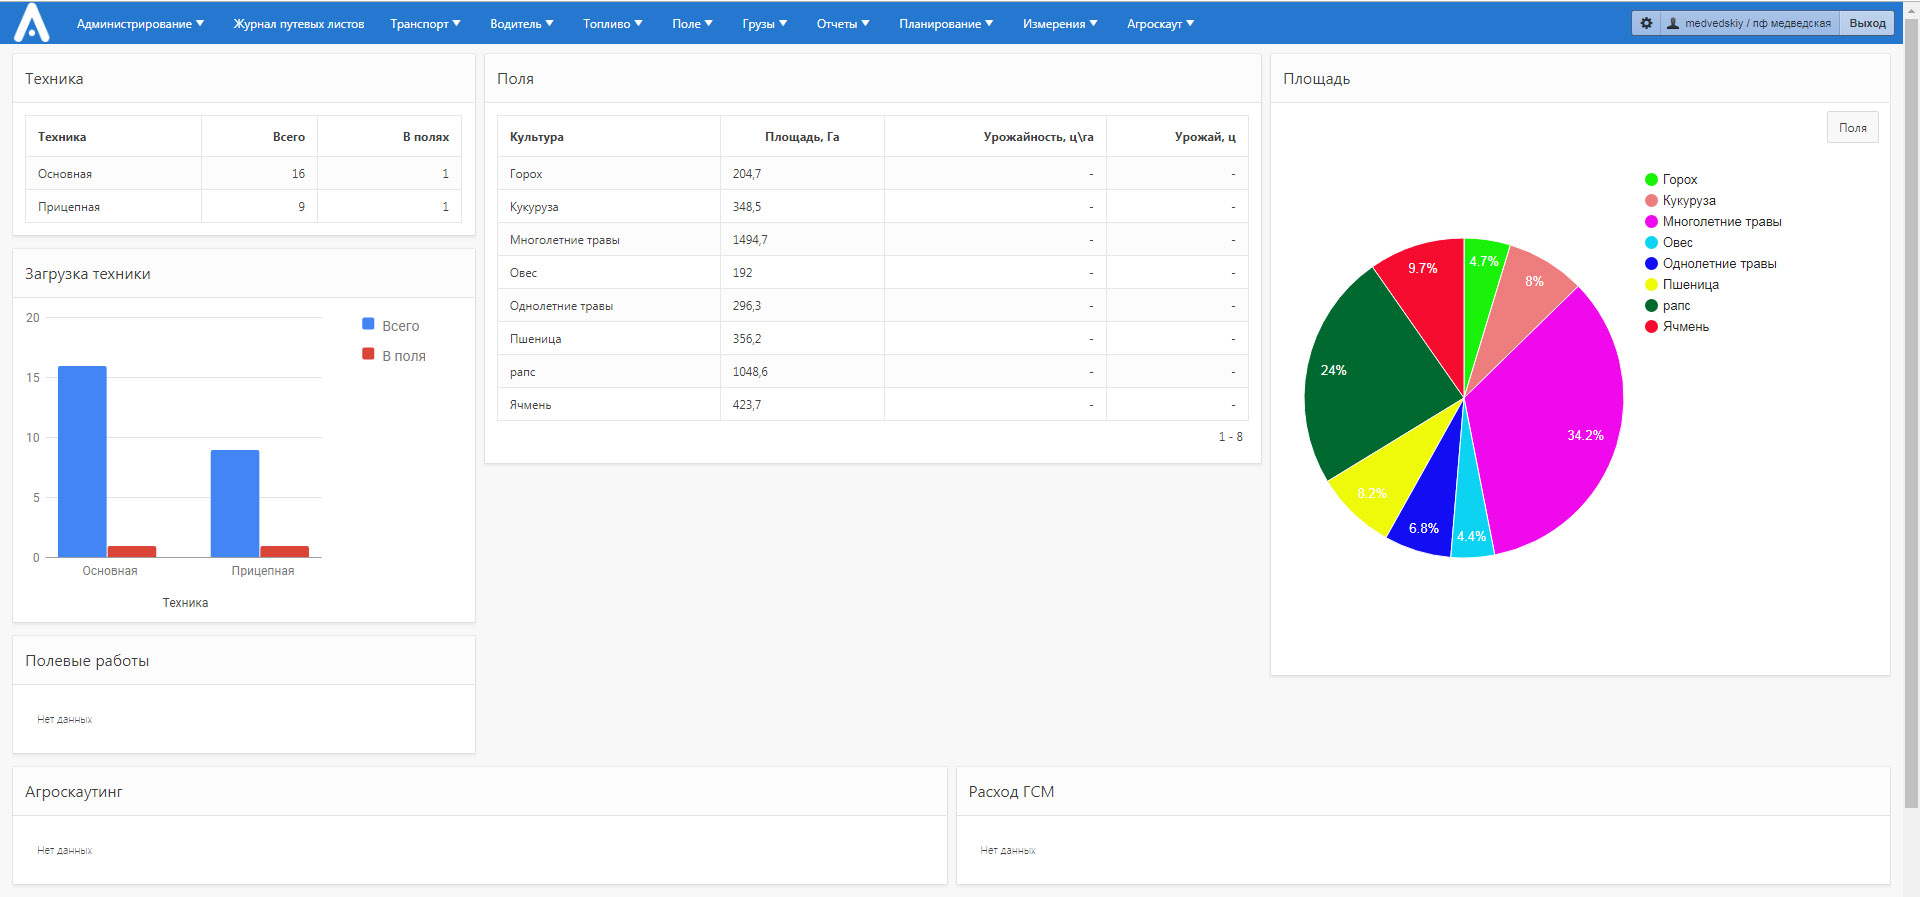This screenshot has height=897, width=1920.
Task: Select the Ячмень crop row
Action: [873, 405]
